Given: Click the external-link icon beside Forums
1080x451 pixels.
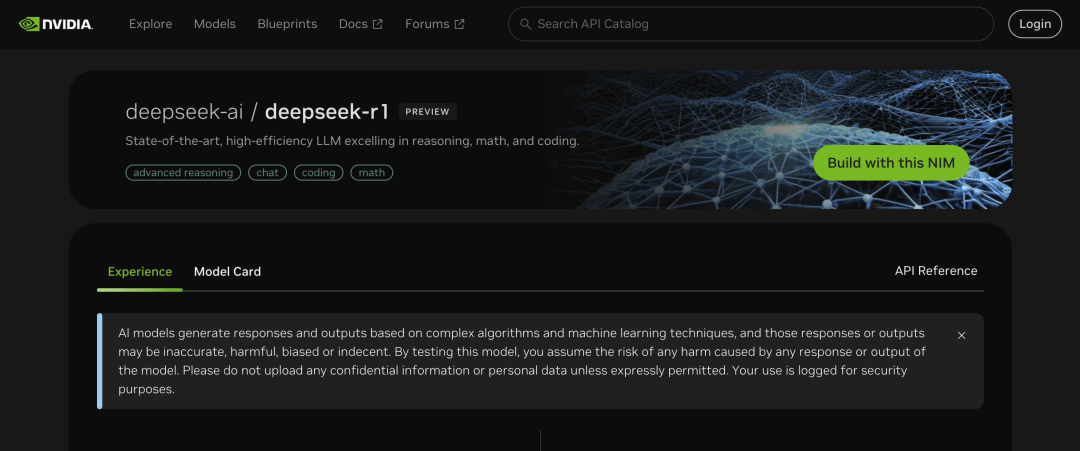Looking at the screenshot, I should 460,24.
